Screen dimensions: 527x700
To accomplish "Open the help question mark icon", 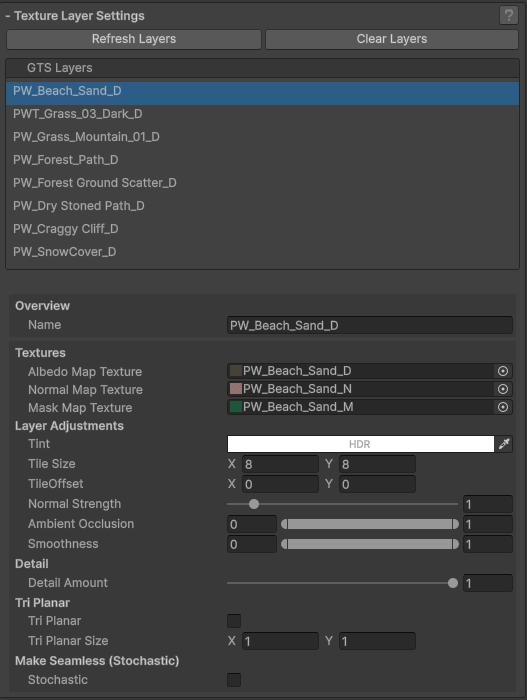I will click(x=509, y=16).
